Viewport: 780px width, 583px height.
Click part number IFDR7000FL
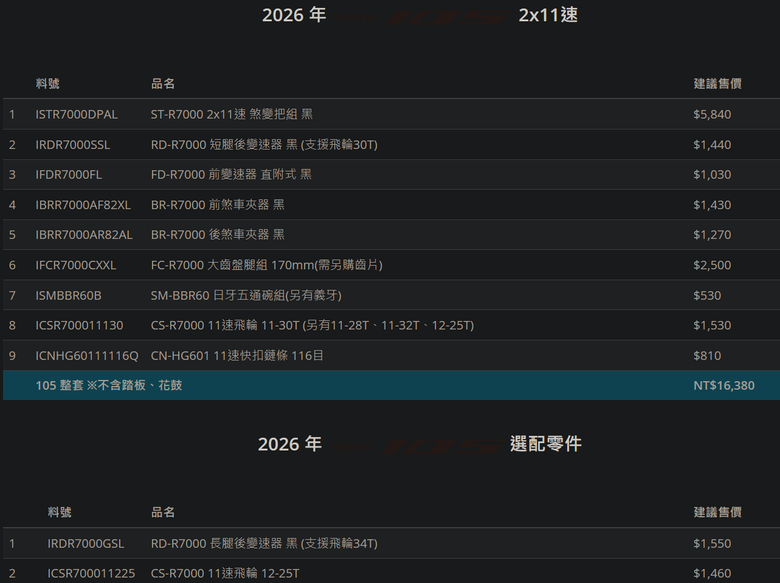click(x=69, y=175)
